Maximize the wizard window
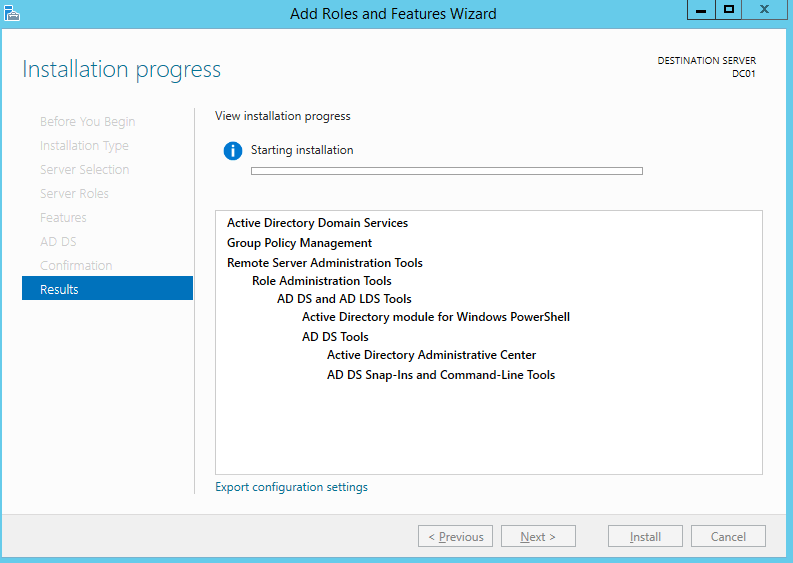Viewport: 793px width, 563px height. point(728,10)
